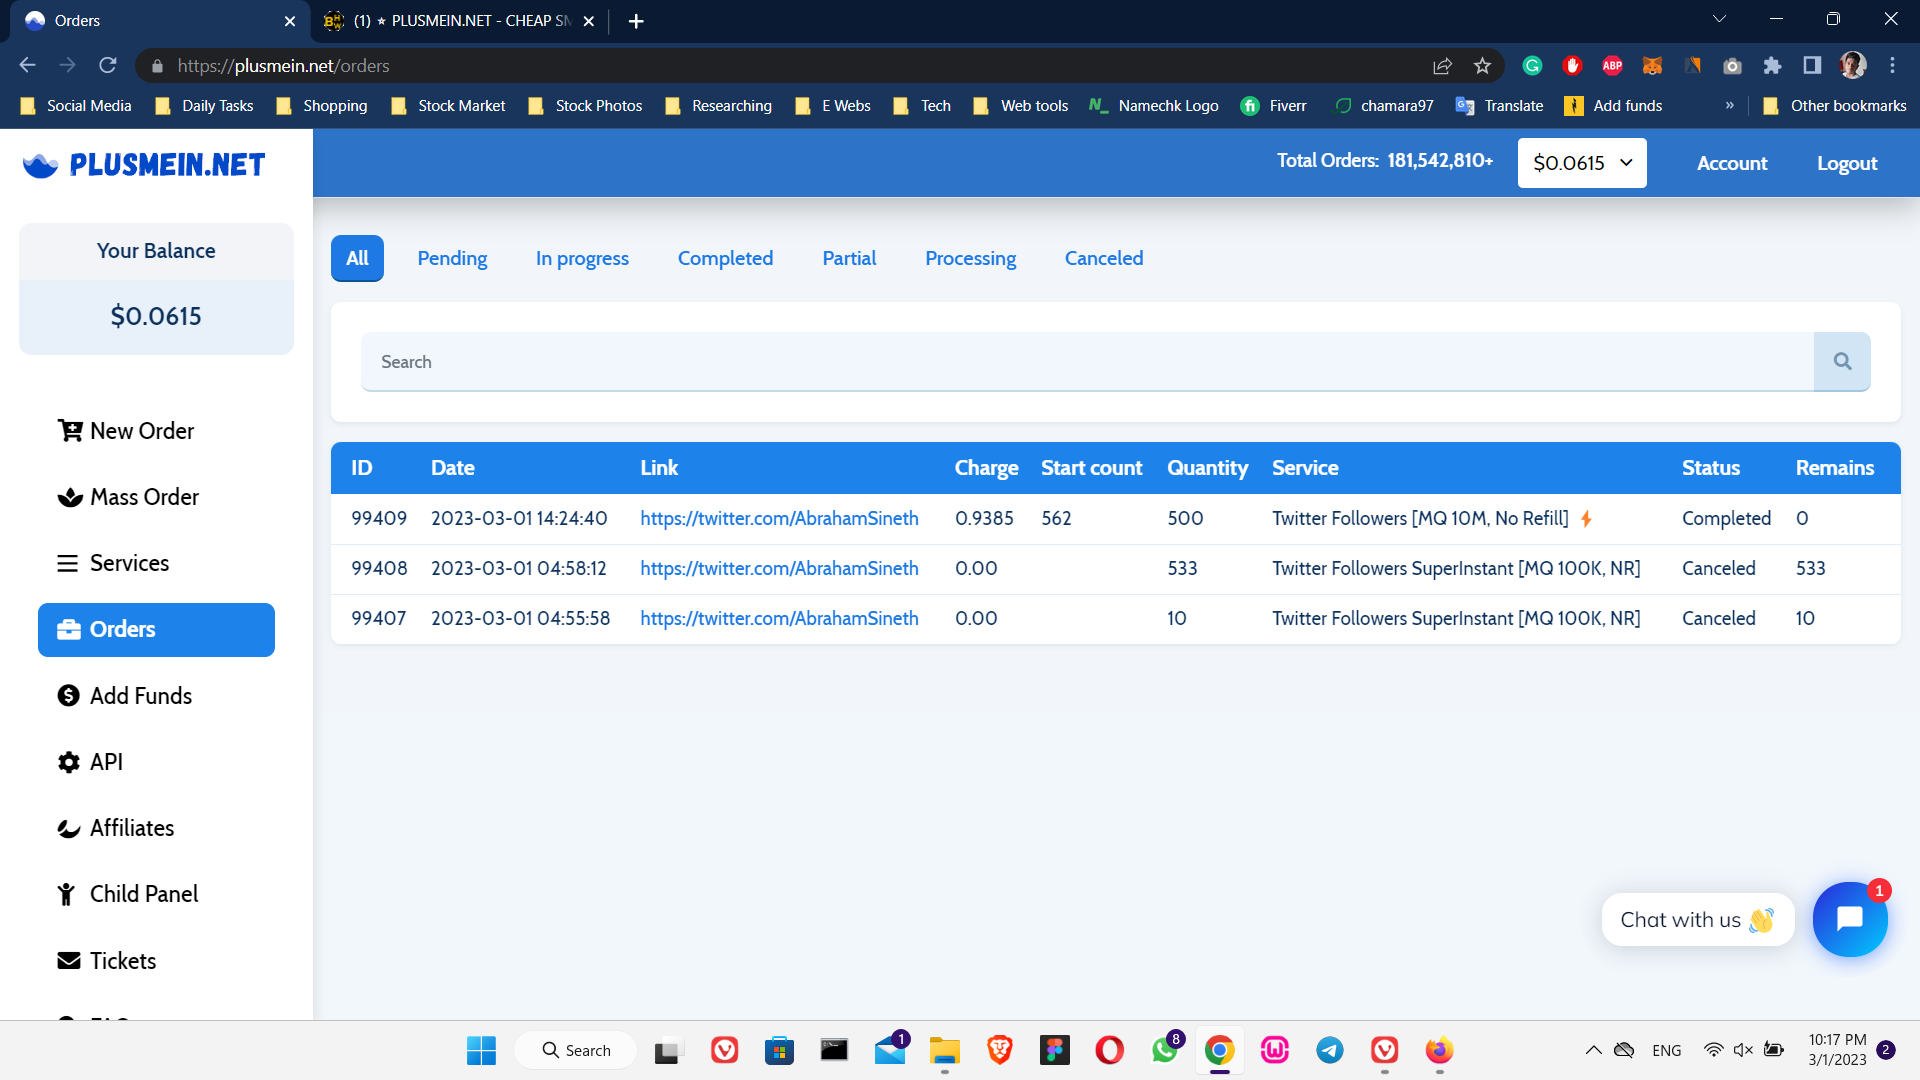Open a new browser tab
The width and height of the screenshot is (1920, 1080).
click(x=636, y=21)
